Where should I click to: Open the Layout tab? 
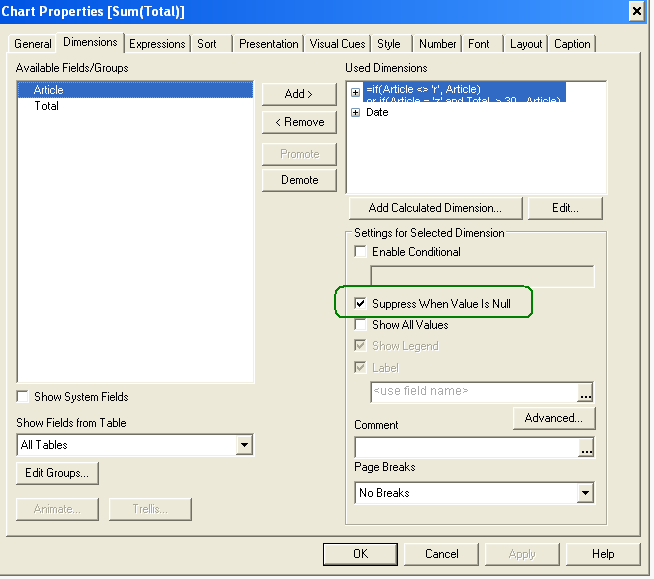coord(526,44)
